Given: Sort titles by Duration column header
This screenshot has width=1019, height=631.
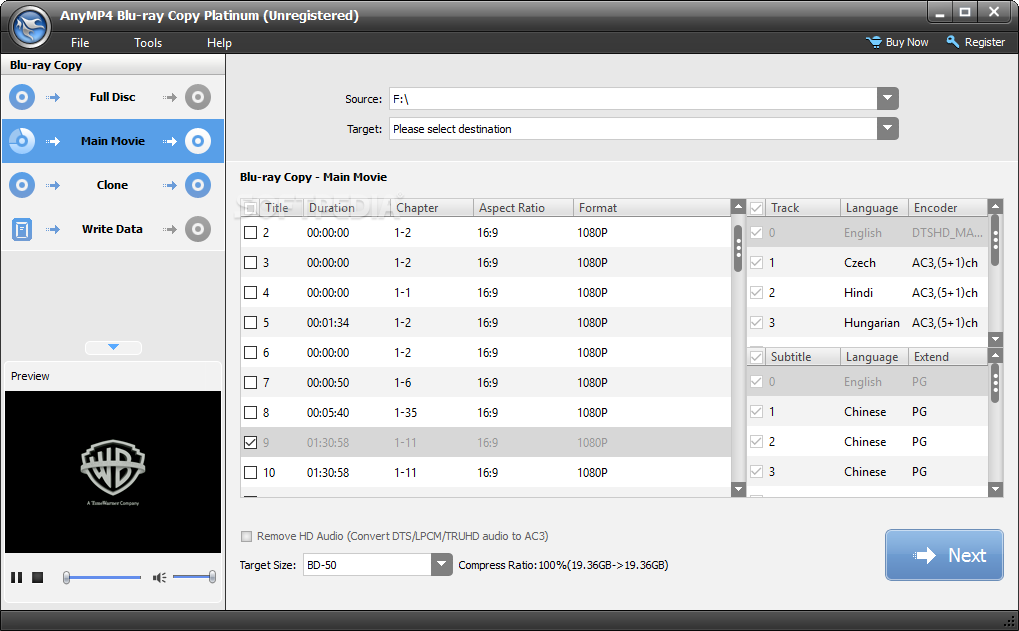Looking at the screenshot, I should pyautogui.click(x=348, y=208).
